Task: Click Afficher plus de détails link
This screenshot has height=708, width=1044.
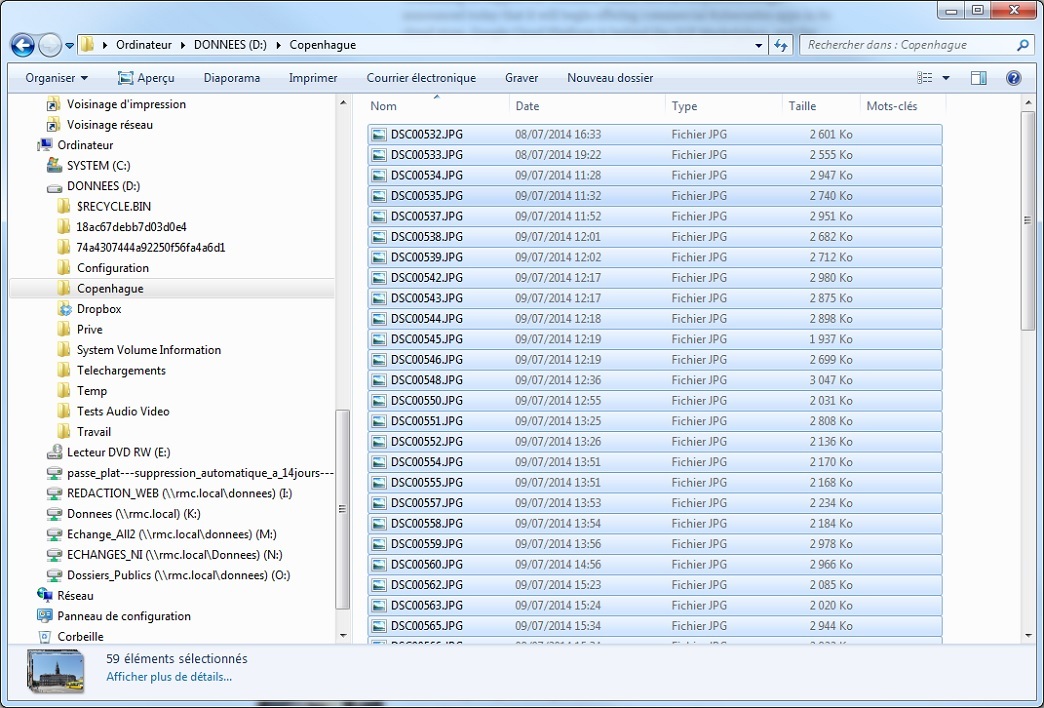Action: tap(169, 677)
